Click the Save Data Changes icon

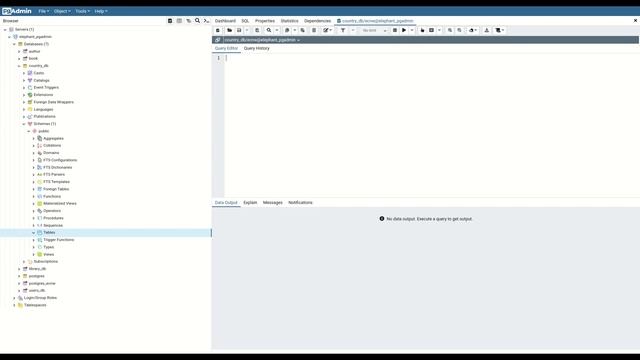coord(257,30)
